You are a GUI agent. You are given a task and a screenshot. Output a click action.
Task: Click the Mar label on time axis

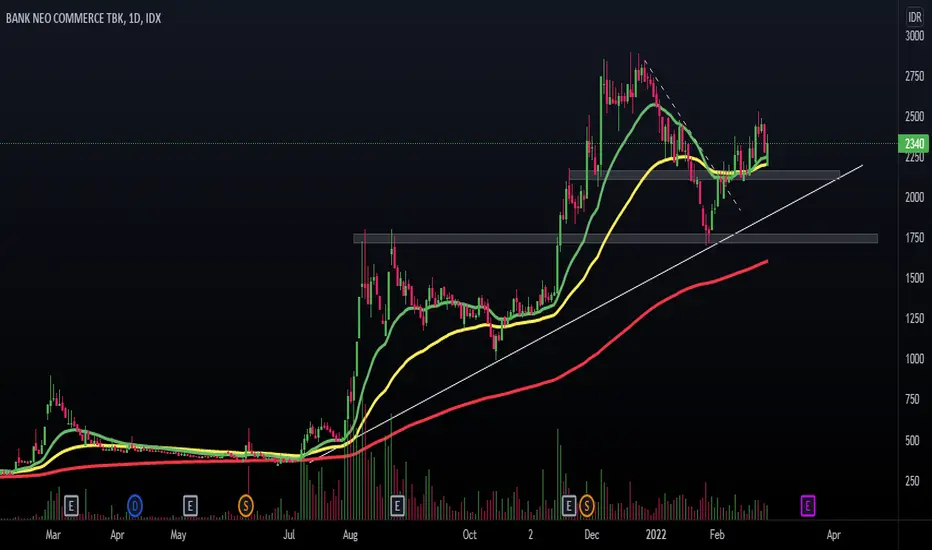(53, 535)
